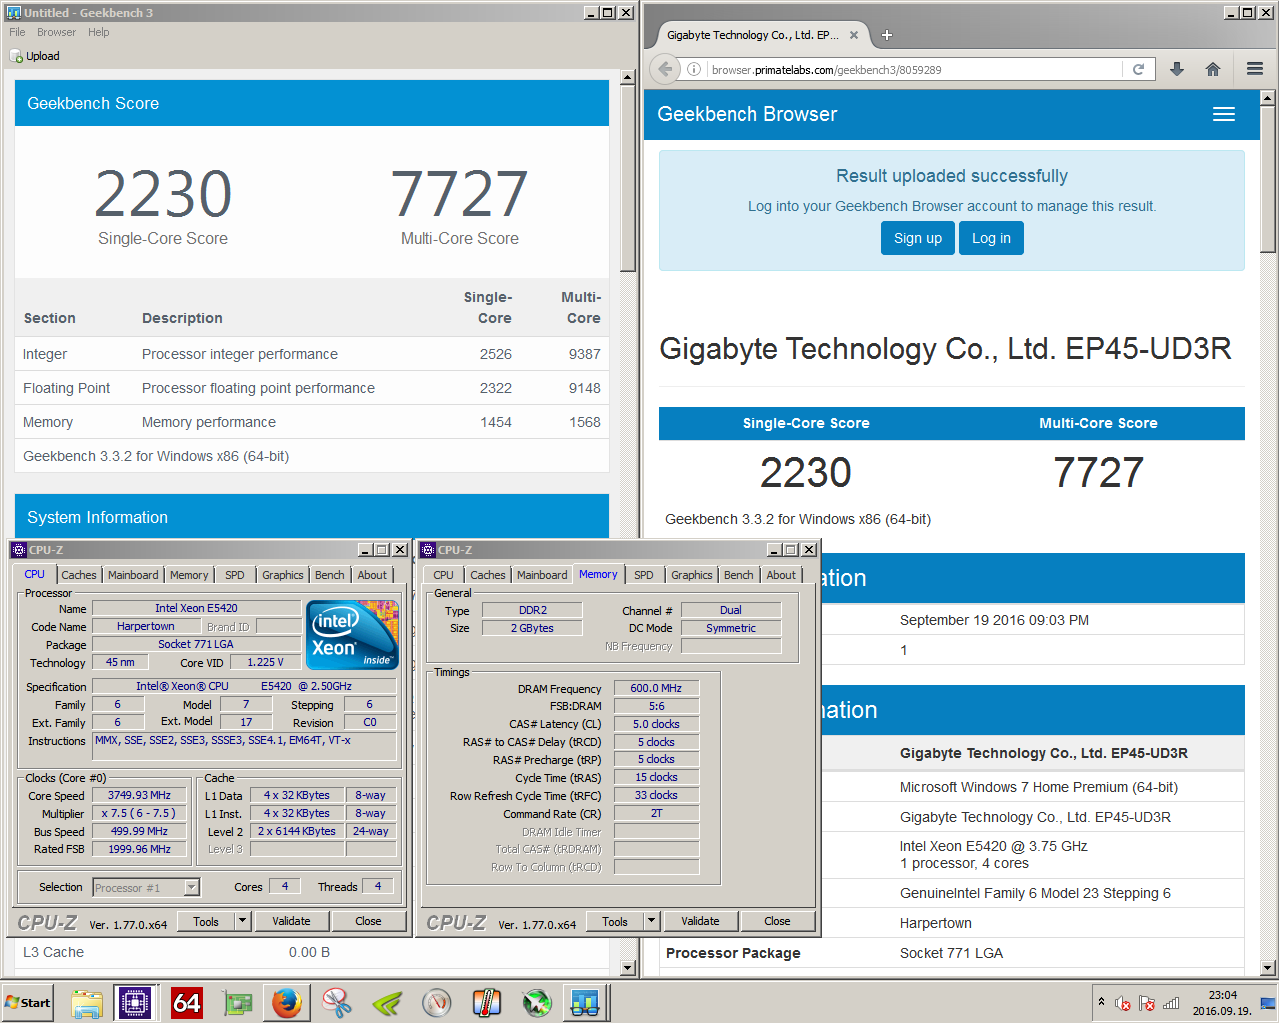Click the Multiplier value x 7.5
The width and height of the screenshot is (1279, 1023).
[x=139, y=813]
